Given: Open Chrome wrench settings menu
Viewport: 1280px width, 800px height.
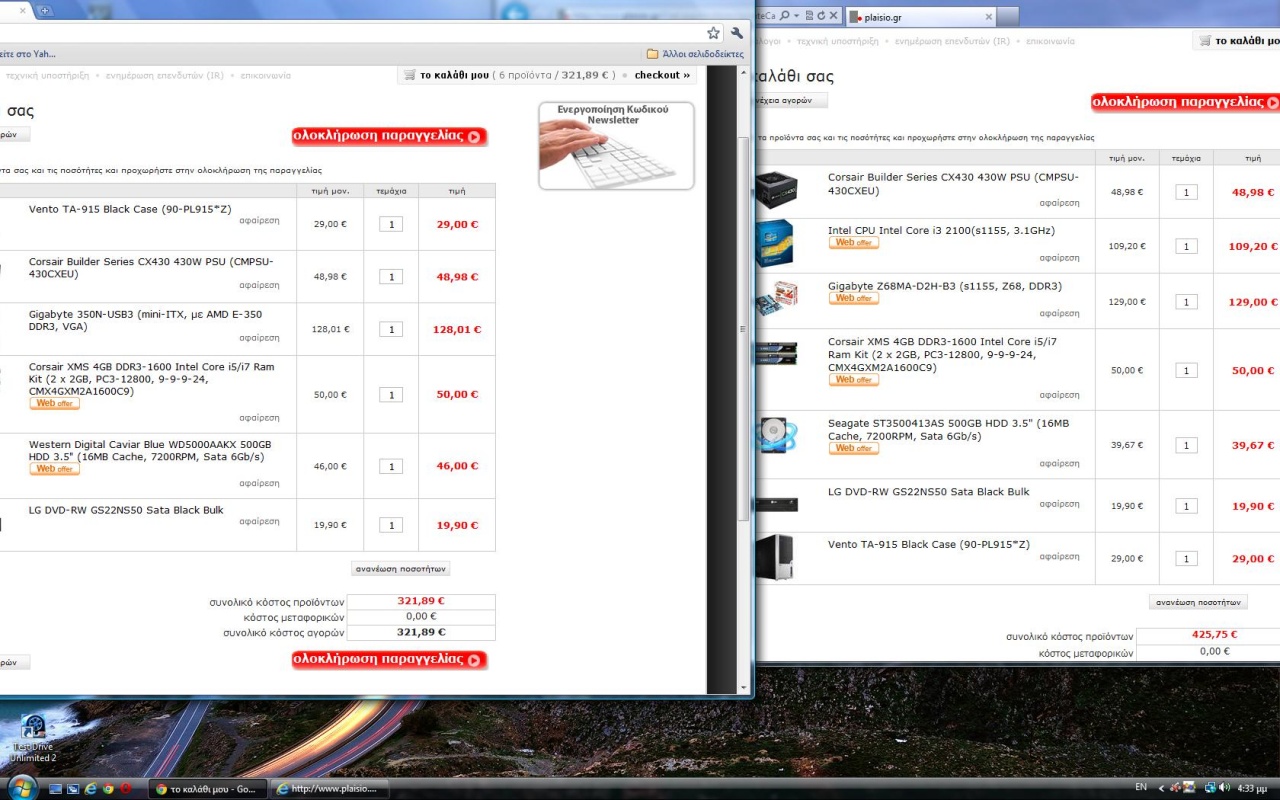Looking at the screenshot, I should [737, 33].
